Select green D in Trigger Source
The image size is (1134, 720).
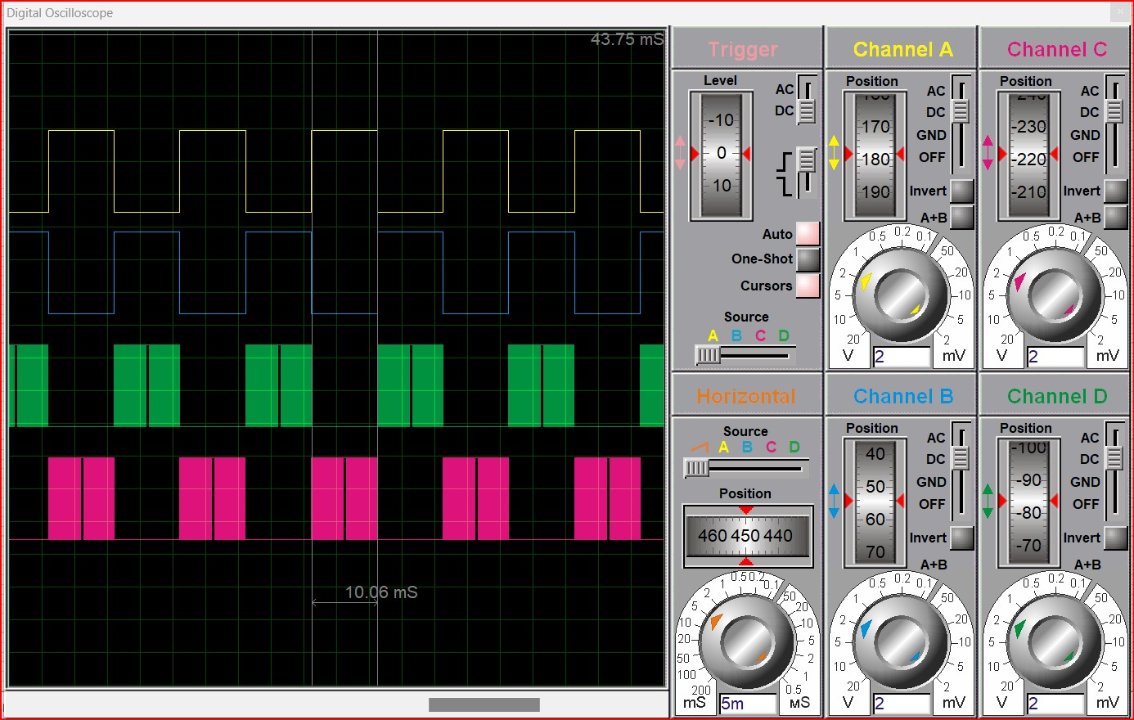pyautogui.click(x=784, y=335)
